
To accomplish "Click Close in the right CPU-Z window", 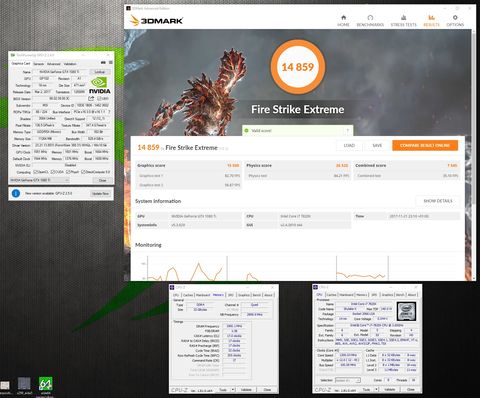I will pyautogui.click(x=410, y=389).
